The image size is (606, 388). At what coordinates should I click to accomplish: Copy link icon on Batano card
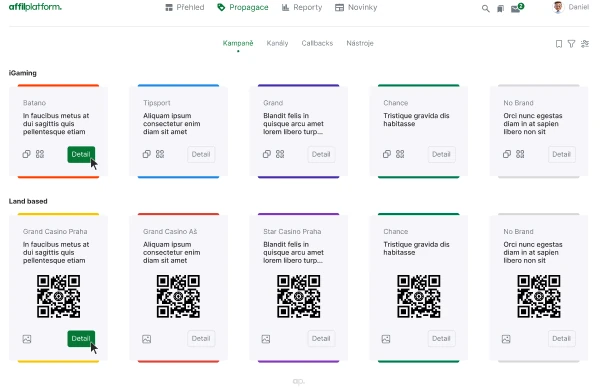pyautogui.click(x=26, y=154)
